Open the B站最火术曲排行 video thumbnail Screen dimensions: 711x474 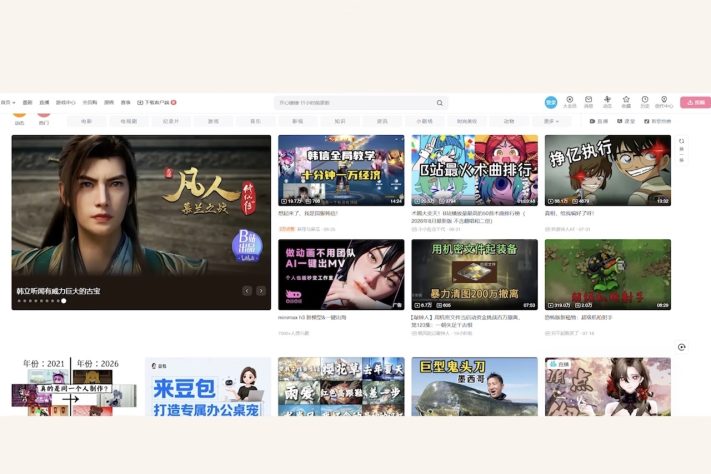click(474, 170)
